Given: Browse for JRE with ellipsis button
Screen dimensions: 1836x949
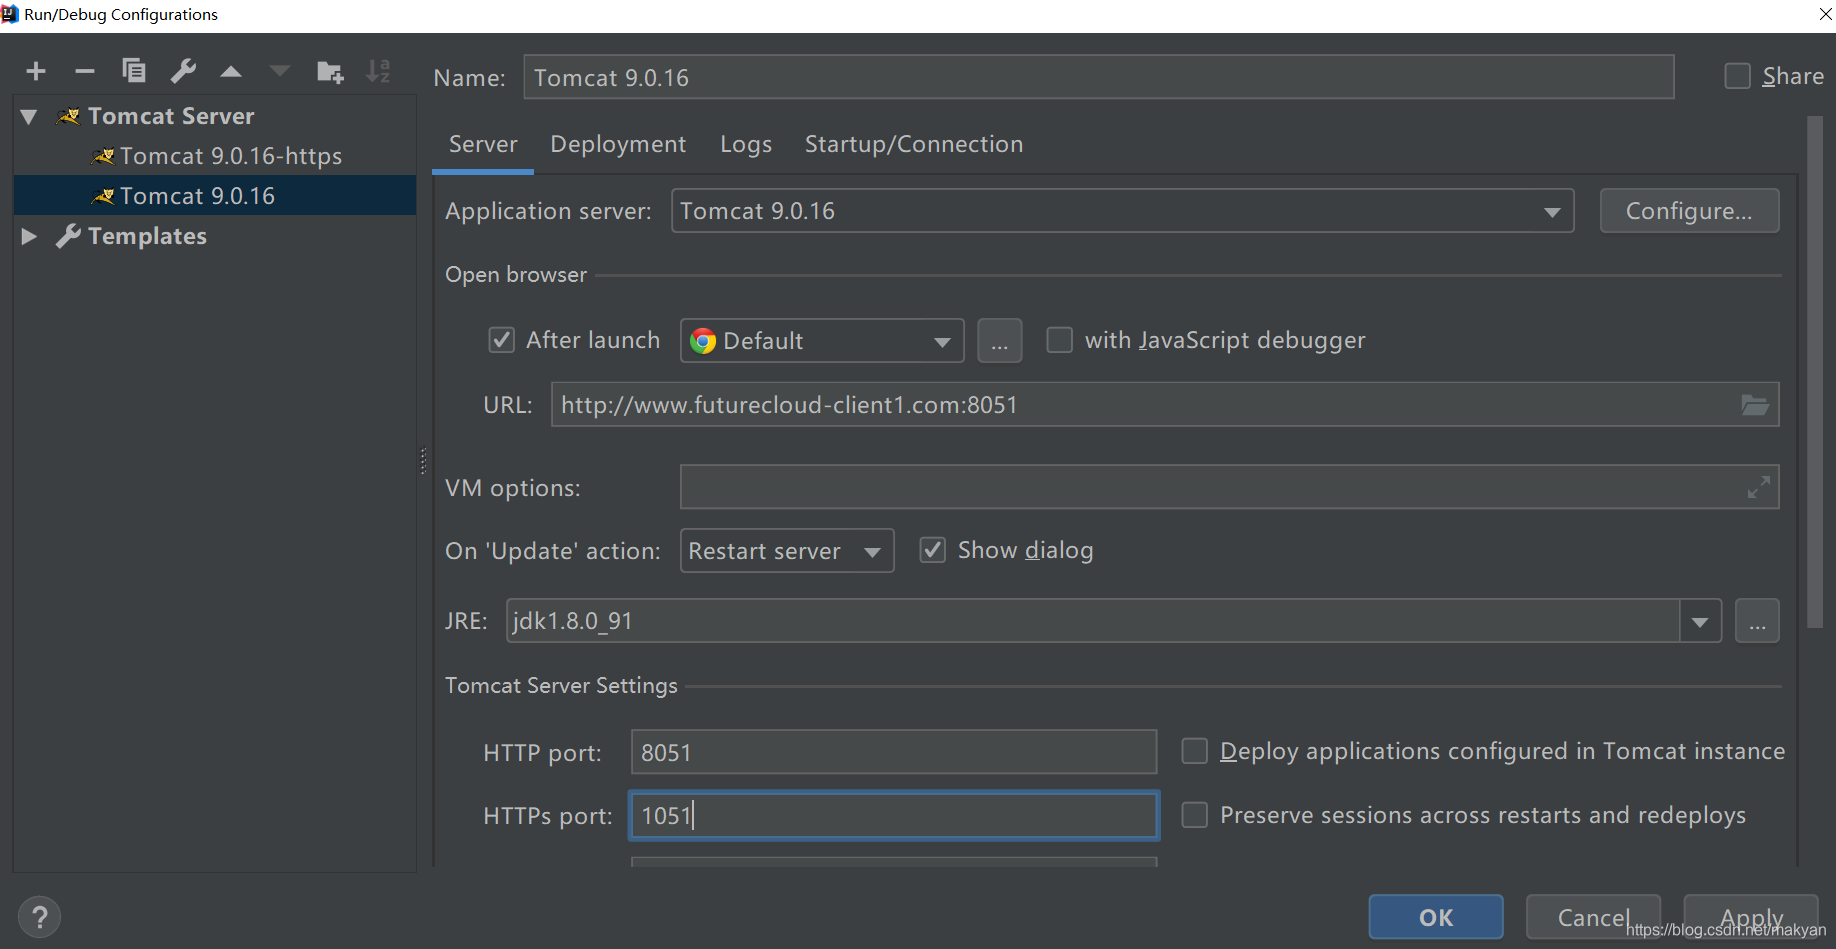Looking at the screenshot, I should click(1757, 621).
